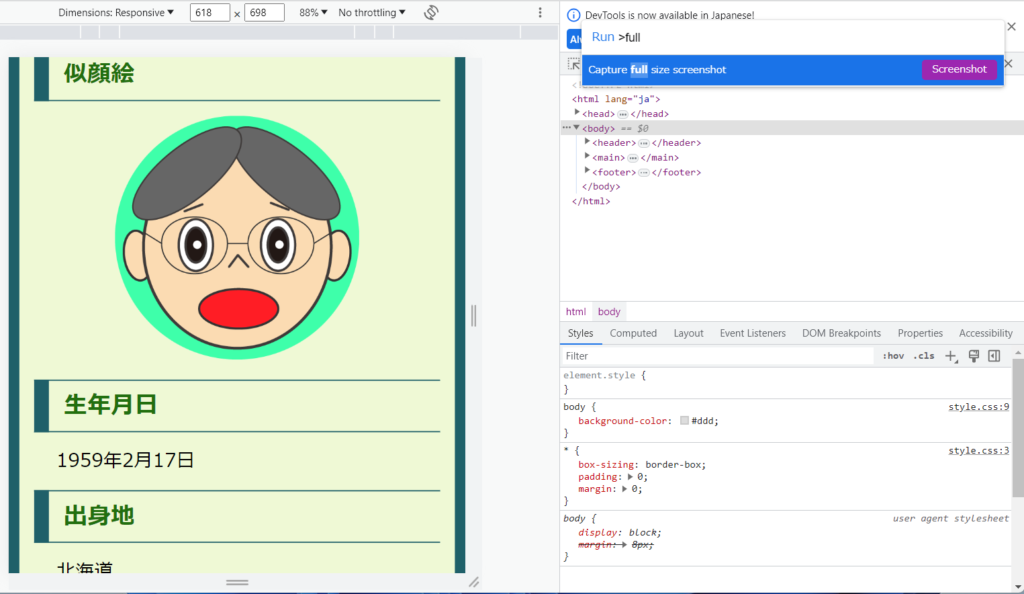Viewport: 1024px width, 594px height.
Task: Toggle the computed styles sidebar icon
Action: tap(994, 356)
